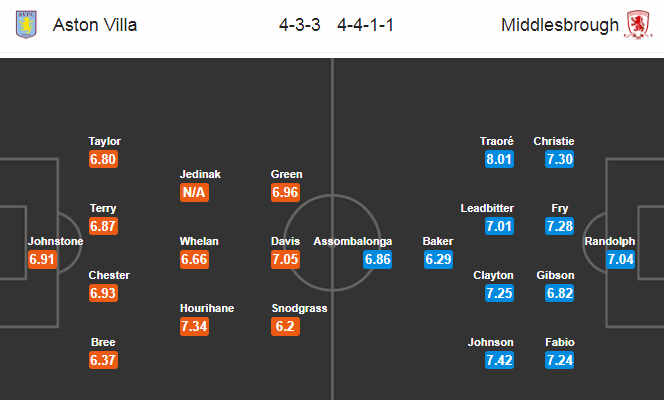Select goalkeeper Johnstone's 6.91 rating
Image resolution: width=664 pixels, height=400 pixels.
tap(42, 259)
